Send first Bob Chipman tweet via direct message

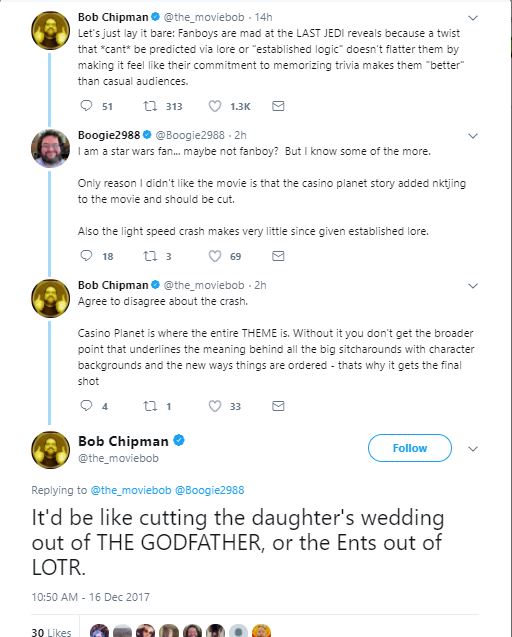pos(278,106)
